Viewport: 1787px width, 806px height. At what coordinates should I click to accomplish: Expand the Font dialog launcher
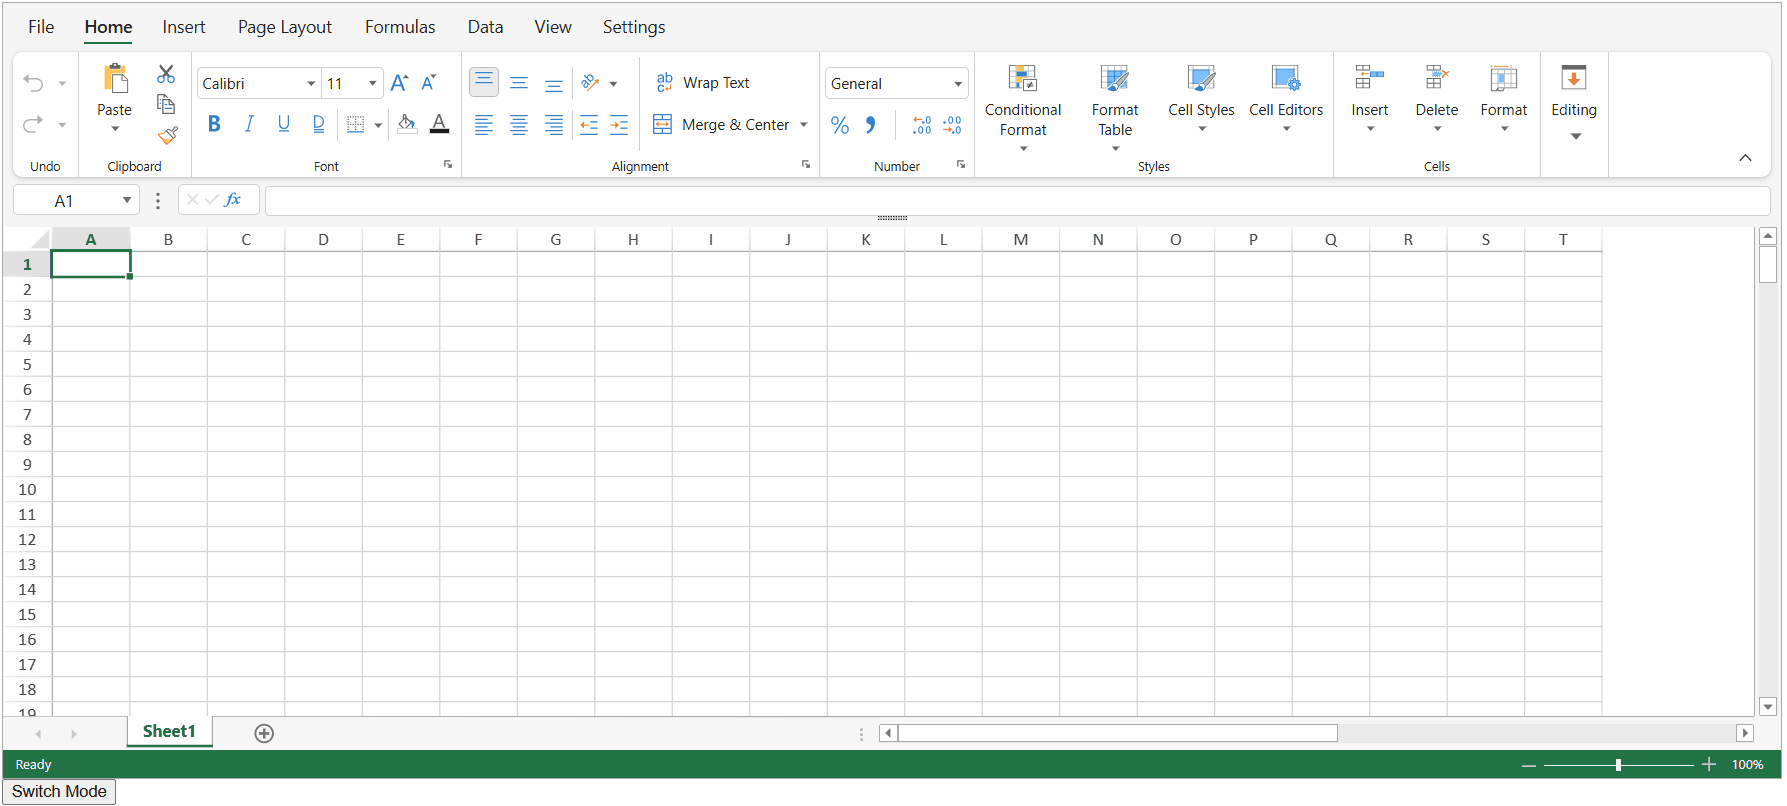click(x=448, y=164)
